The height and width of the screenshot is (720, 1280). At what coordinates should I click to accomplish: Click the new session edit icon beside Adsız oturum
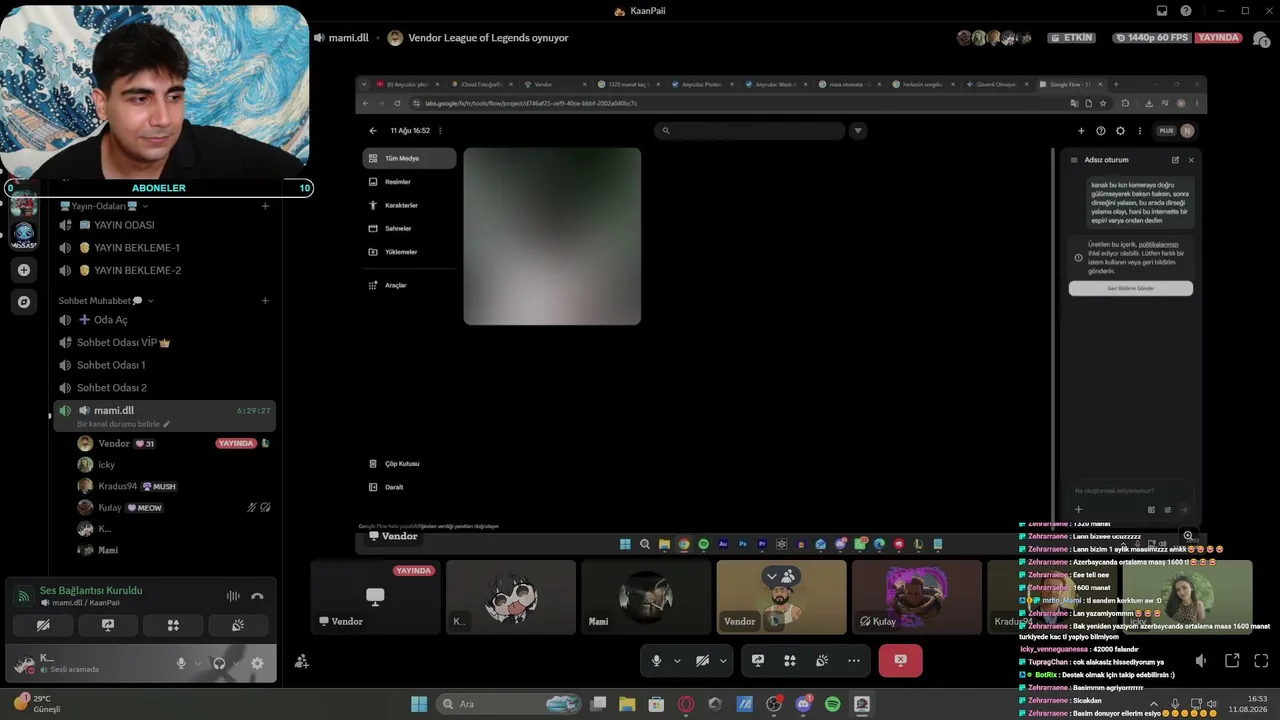1175,160
